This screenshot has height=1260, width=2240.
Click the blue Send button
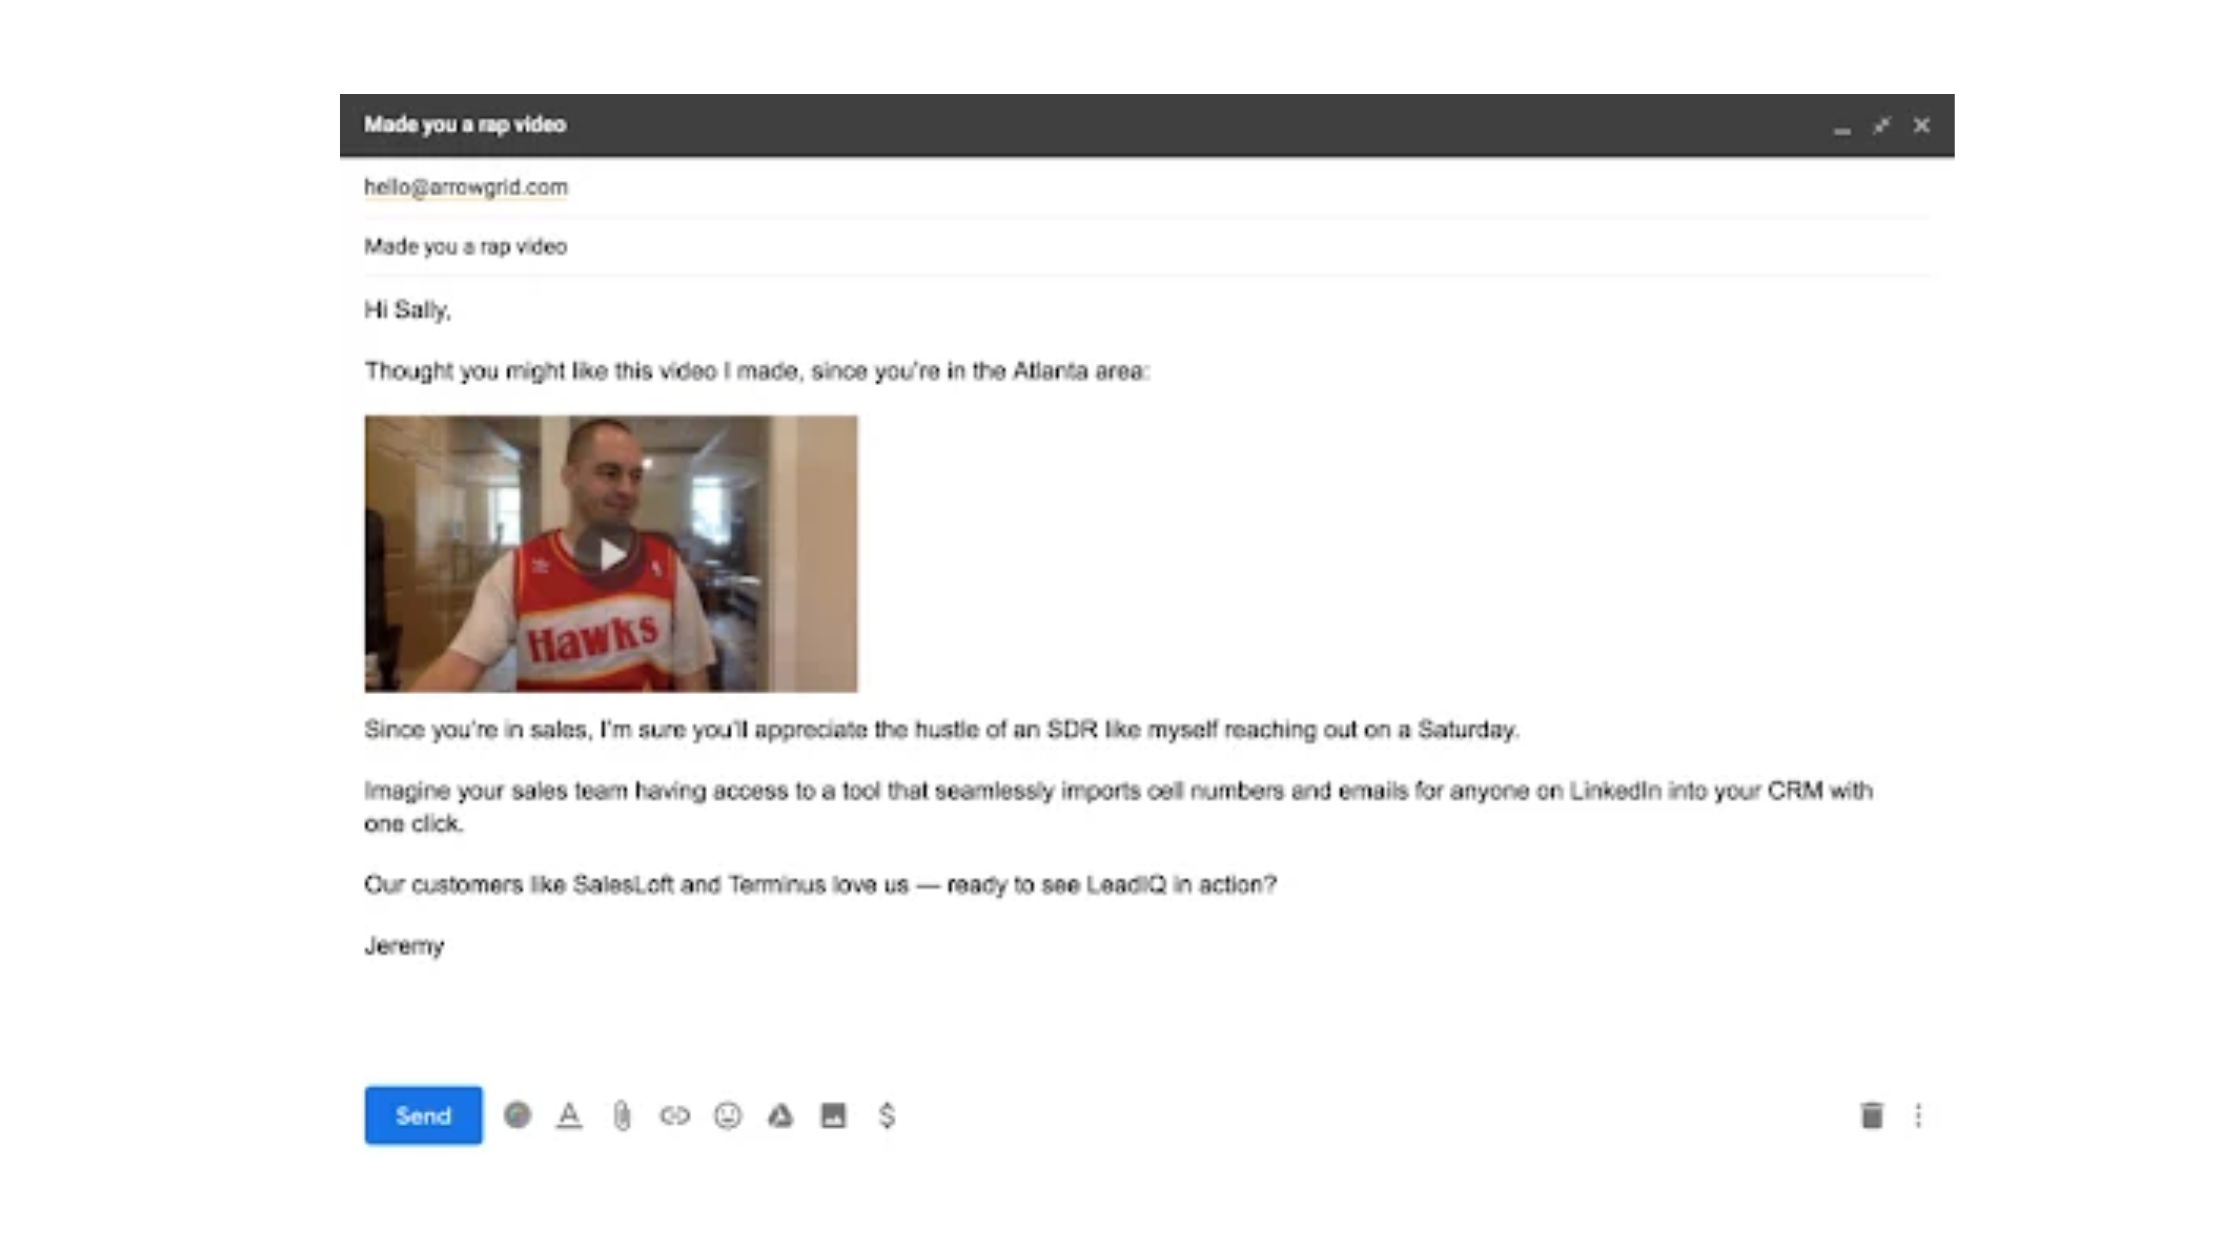[x=423, y=1115]
